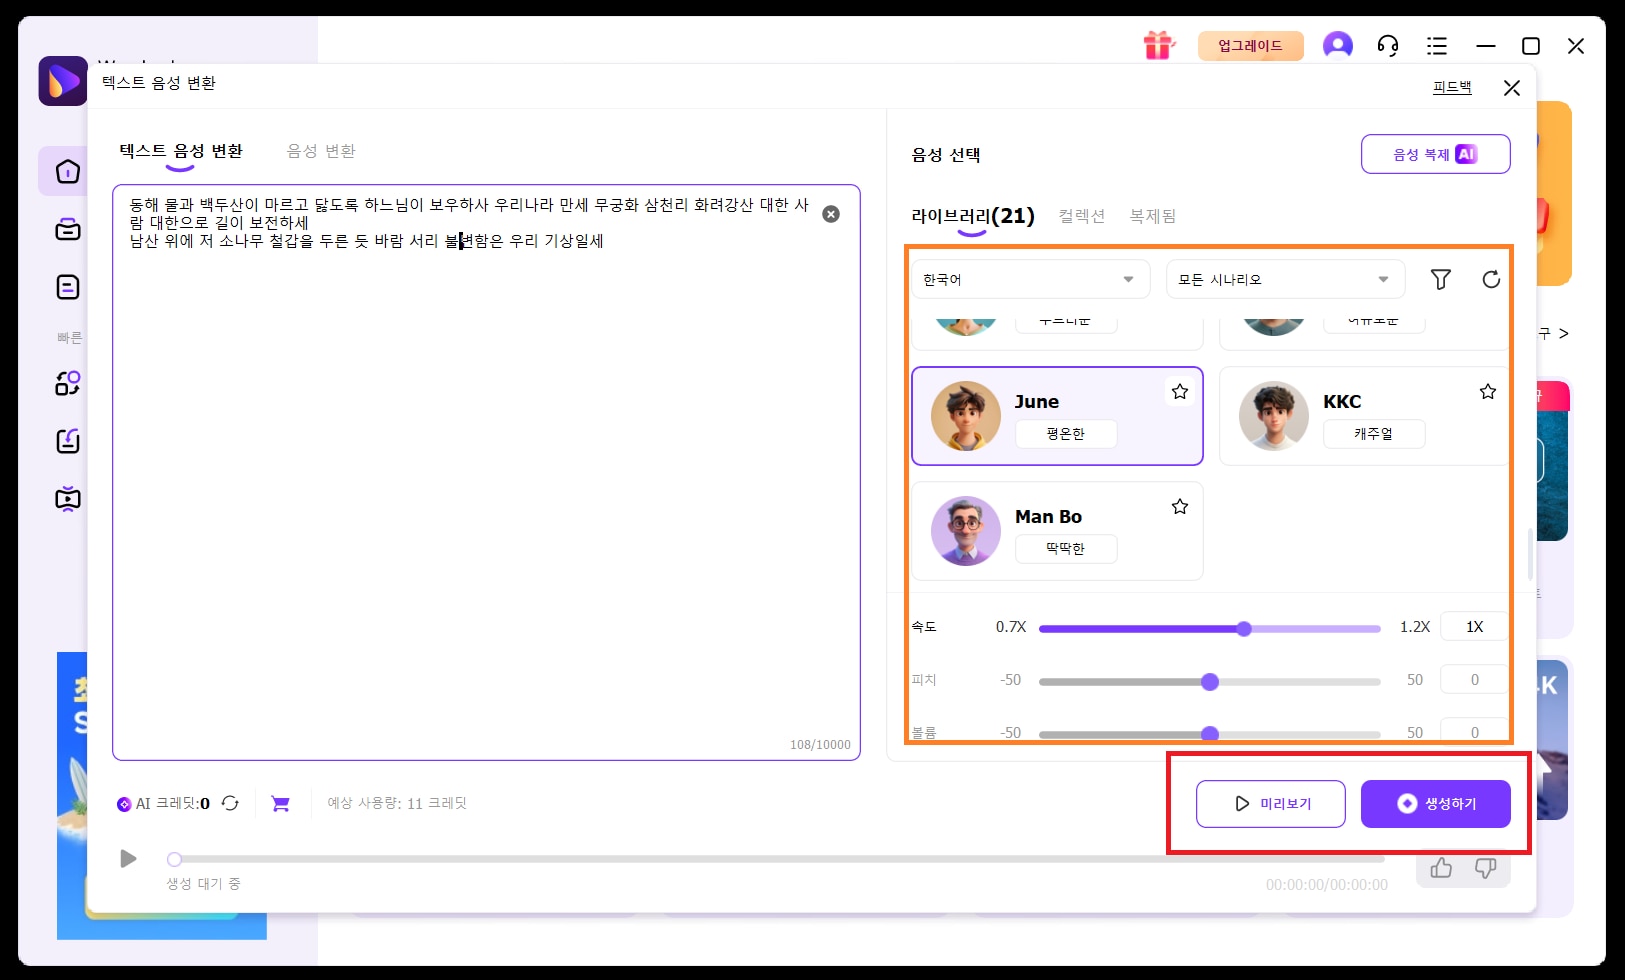The width and height of the screenshot is (1625, 980).
Task: Open the user account avatar icon
Action: point(1337,45)
